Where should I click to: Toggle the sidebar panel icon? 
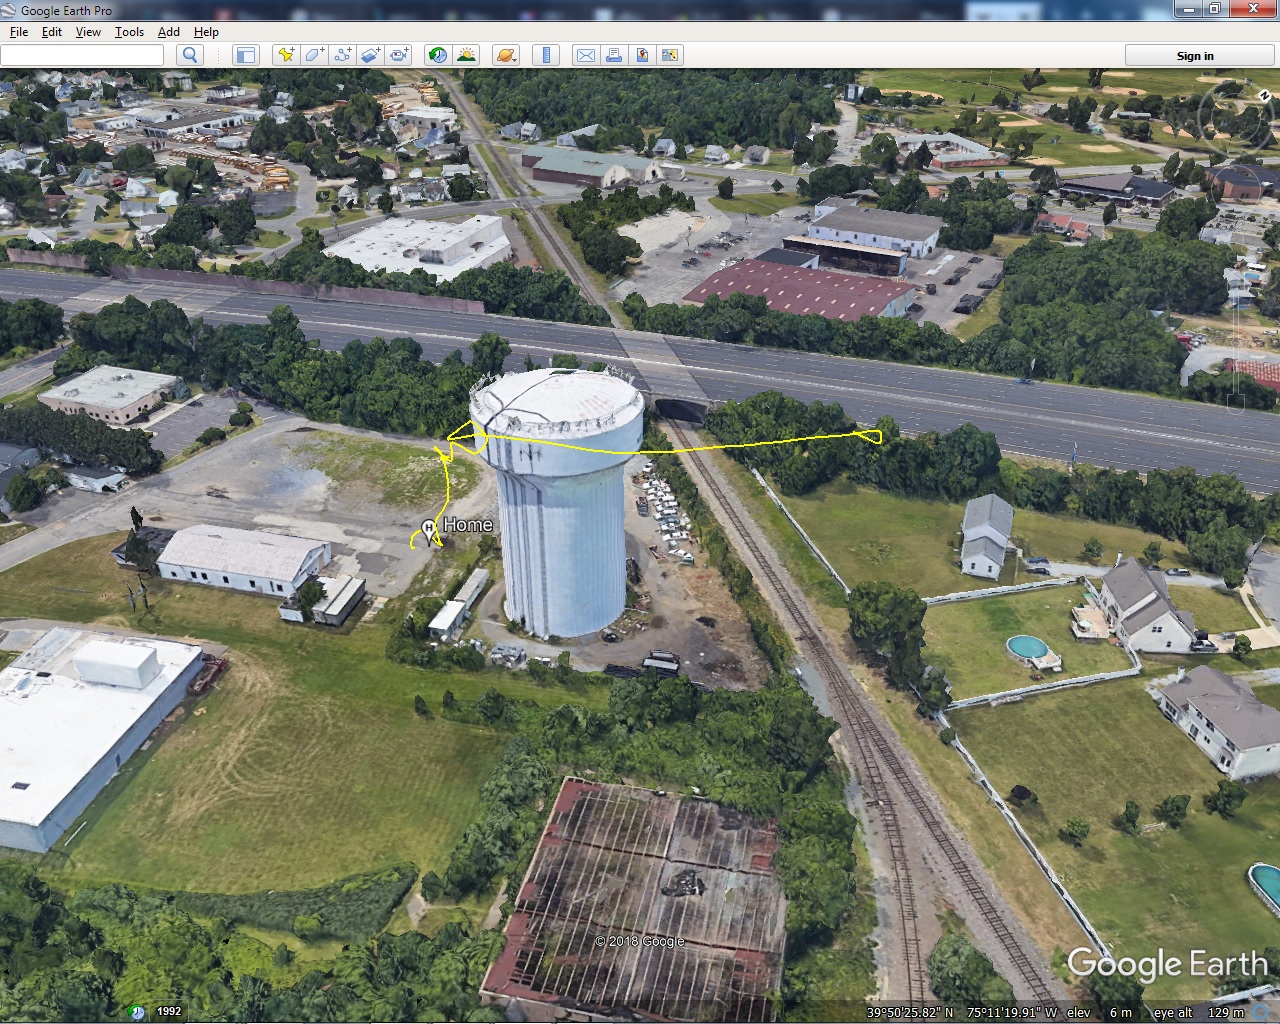(x=245, y=55)
